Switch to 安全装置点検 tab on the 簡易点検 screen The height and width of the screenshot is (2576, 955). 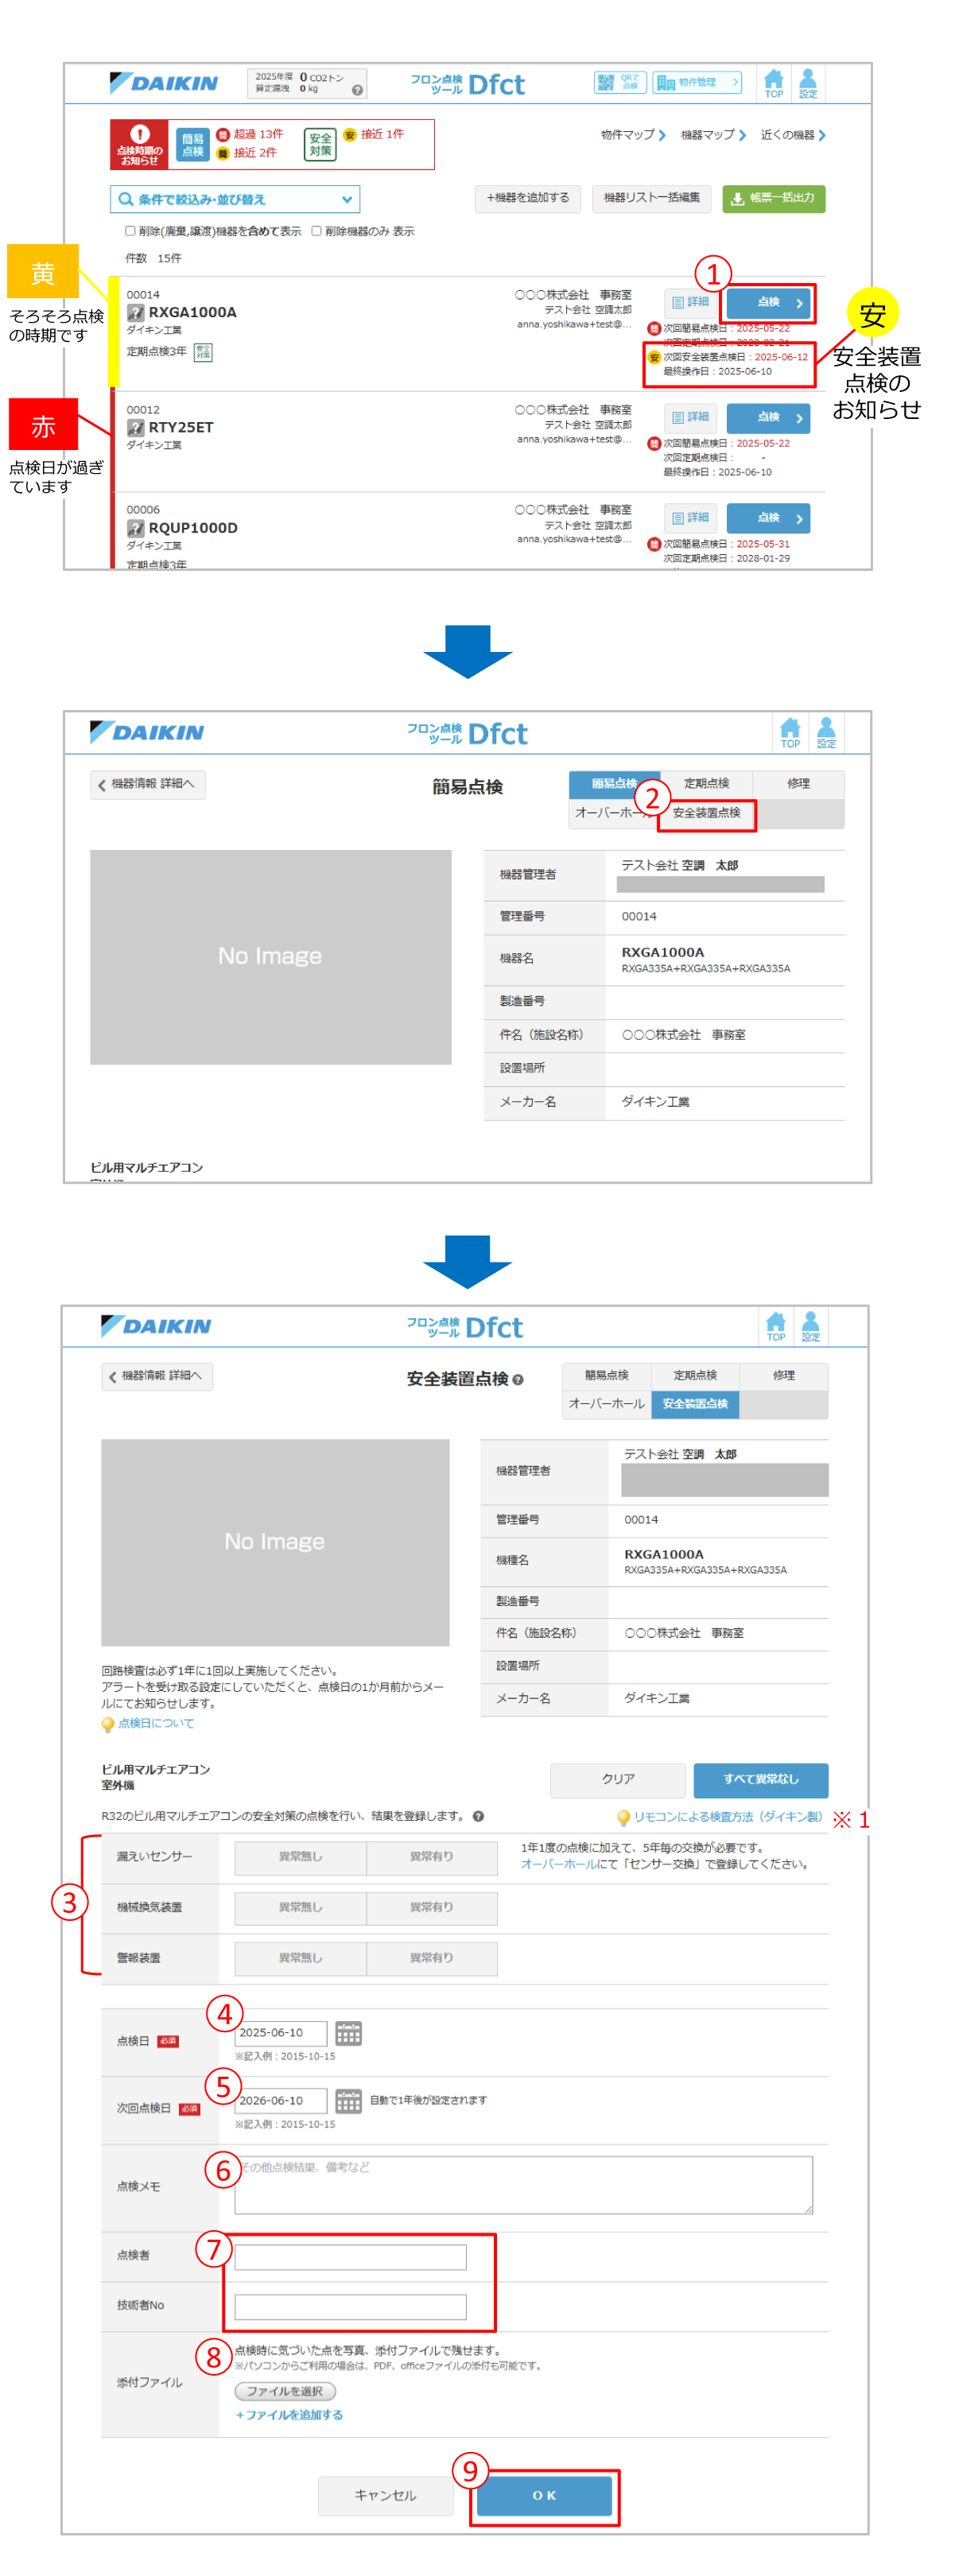pyautogui.click(x=707, y=814)
